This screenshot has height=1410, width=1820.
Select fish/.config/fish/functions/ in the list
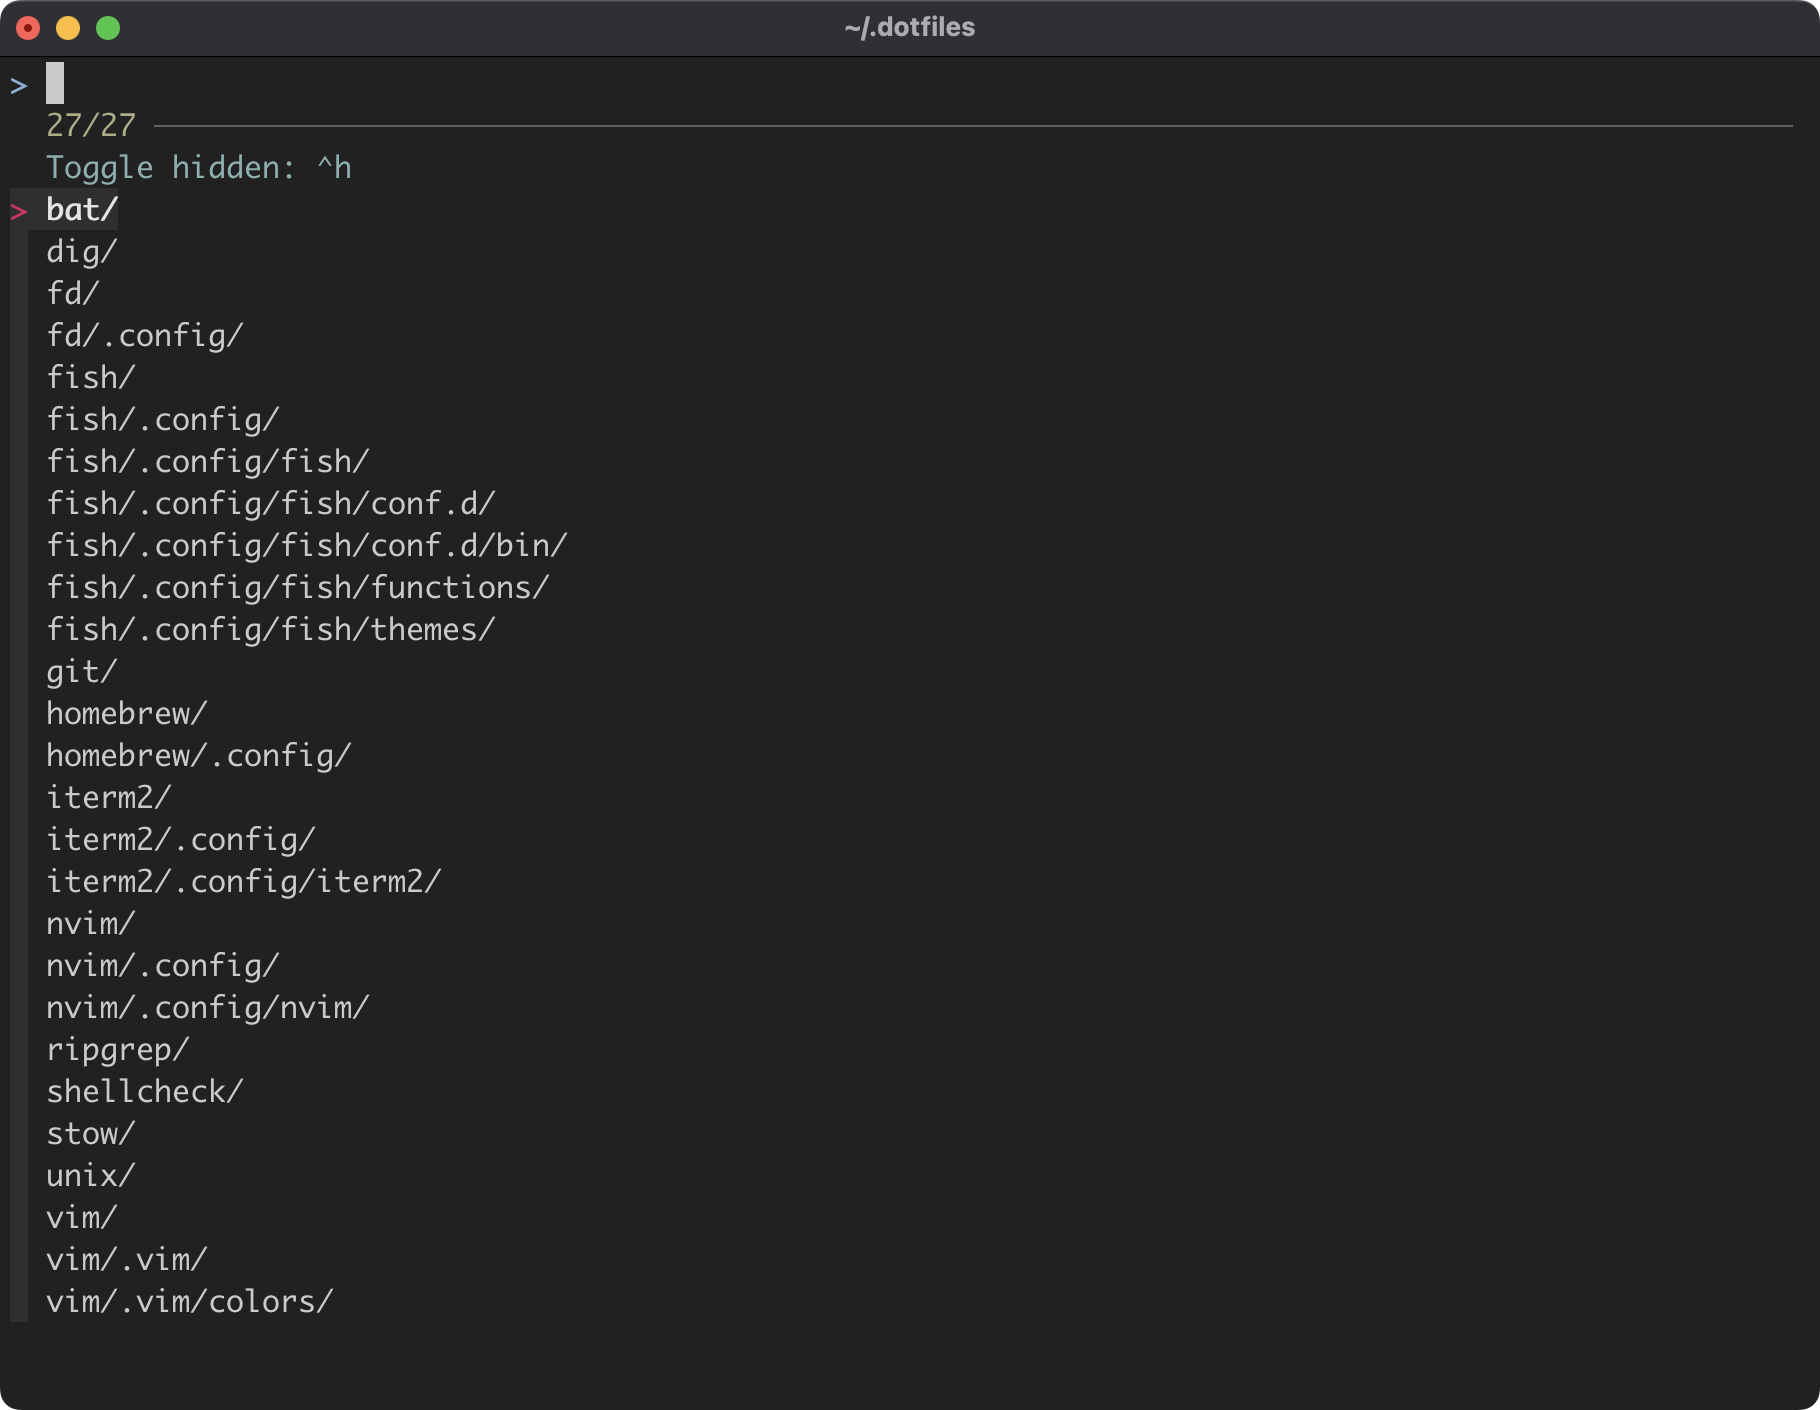[296, 587]
